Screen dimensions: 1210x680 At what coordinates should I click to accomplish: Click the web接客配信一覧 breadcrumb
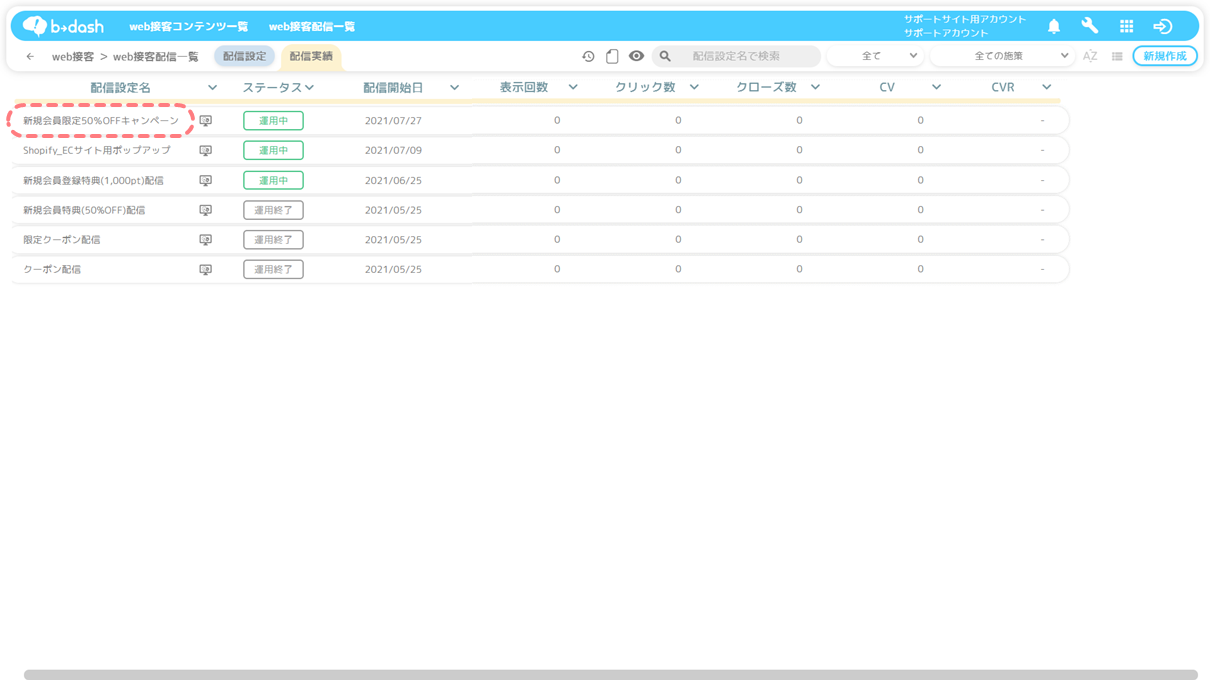coord(156,57)
